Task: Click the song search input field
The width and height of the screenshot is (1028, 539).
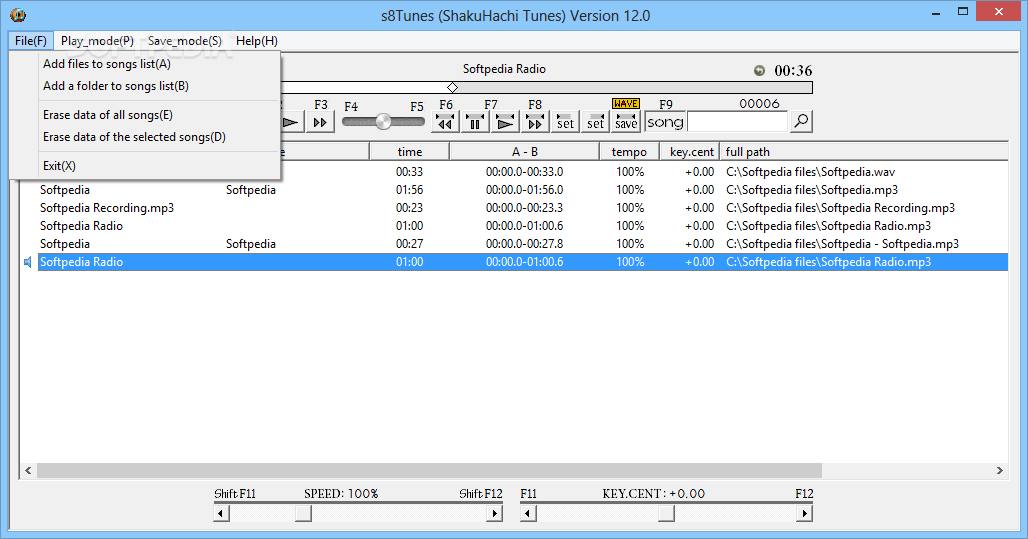Action: click(x=738, y=122)
